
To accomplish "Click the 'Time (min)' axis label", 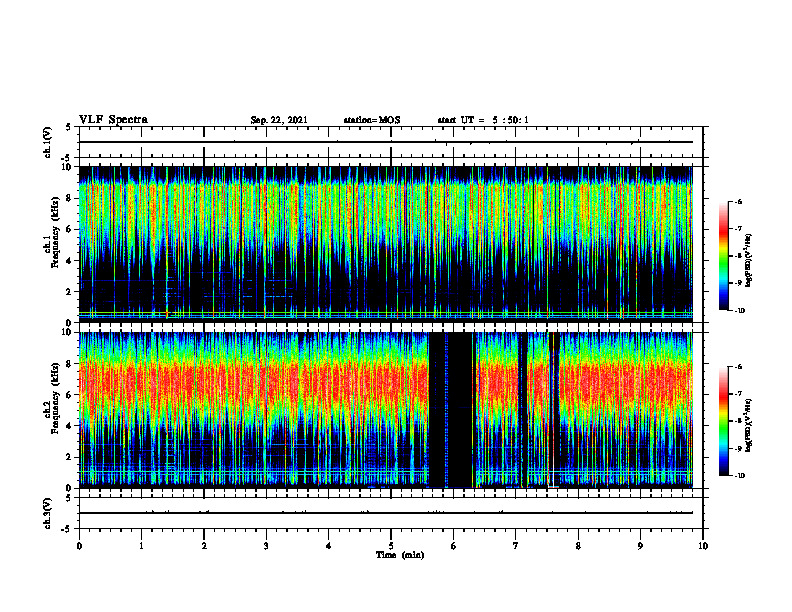I will point(400,555).
